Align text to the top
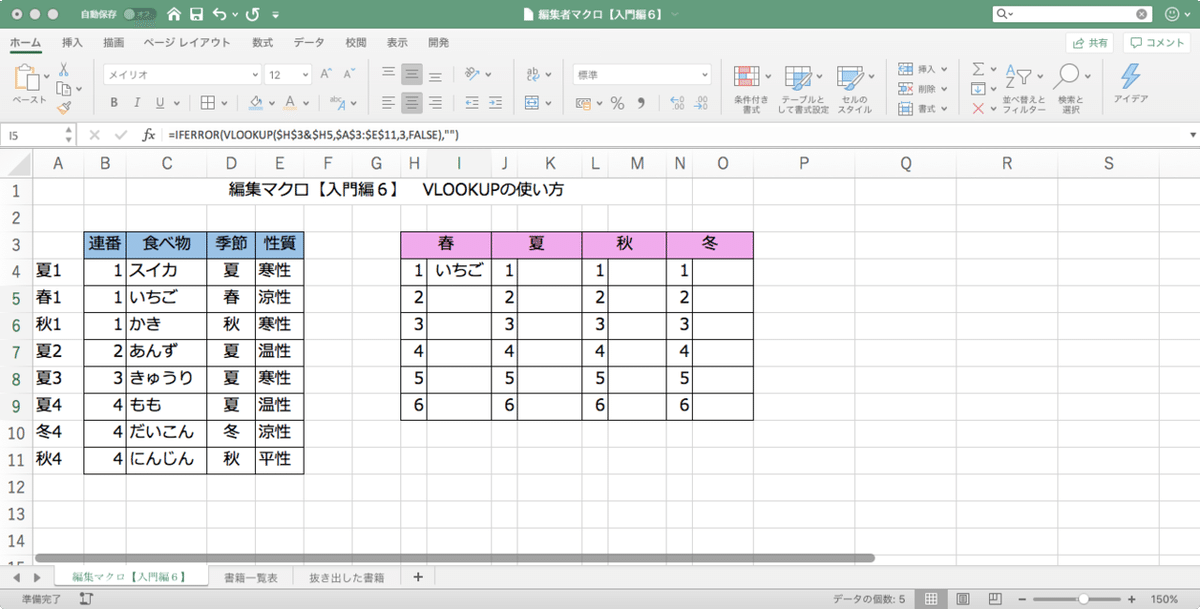The height and width of the screenshot is (609, 1200). (389, 74)
